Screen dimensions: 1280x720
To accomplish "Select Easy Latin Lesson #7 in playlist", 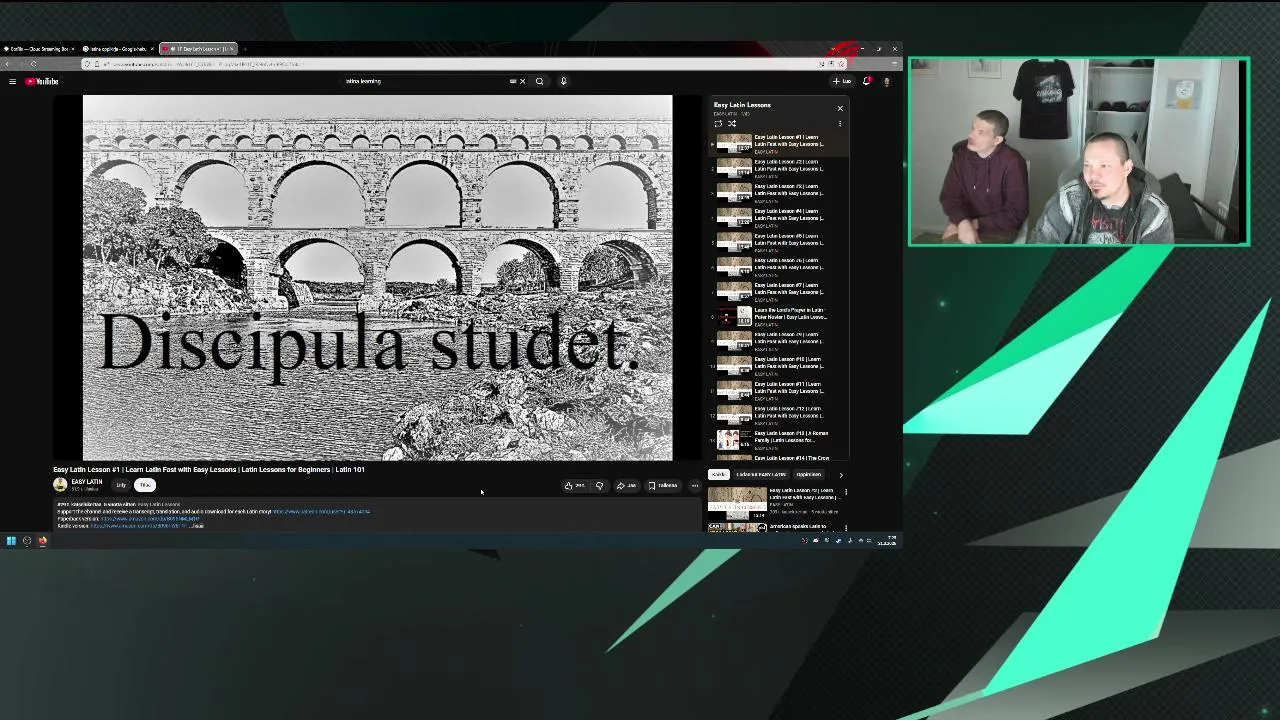I will pyautogui.click(x=778, y=291).
